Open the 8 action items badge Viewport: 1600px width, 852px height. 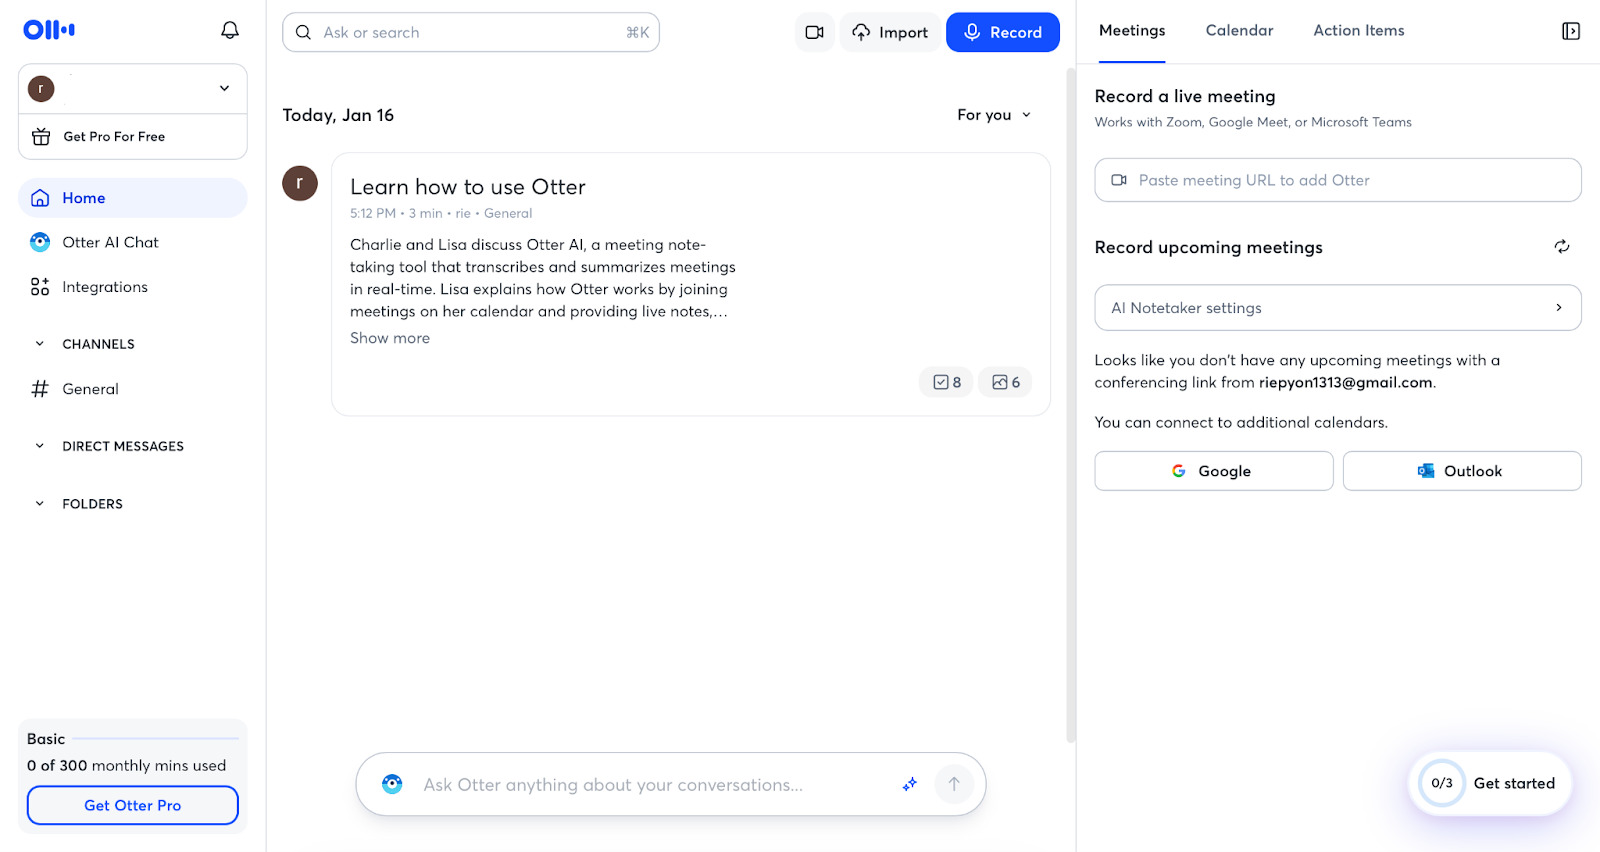pyautogui.click(x=946, y=382)
